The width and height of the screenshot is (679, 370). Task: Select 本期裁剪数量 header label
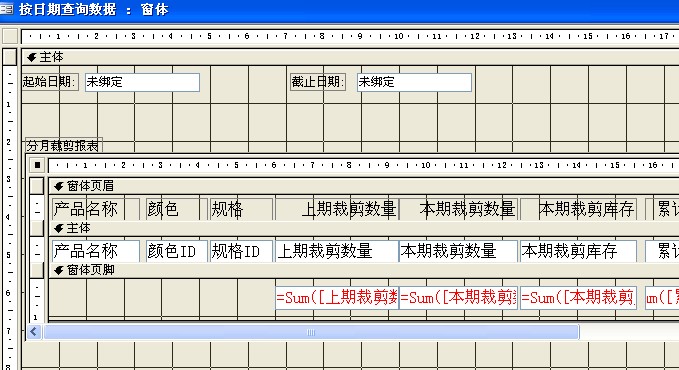pos(459,209)
